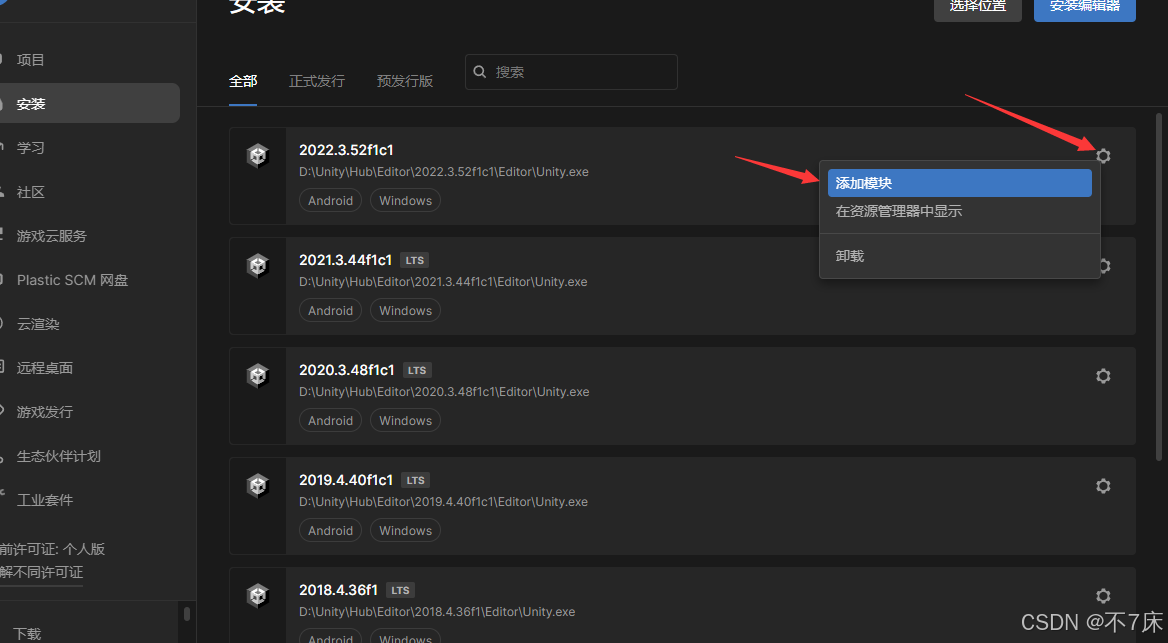Click Unity logo icon of 2022.3.52f1c1
Image resolution: width=1168 pixels, height=643 pixels.
[x=258, y=156]
